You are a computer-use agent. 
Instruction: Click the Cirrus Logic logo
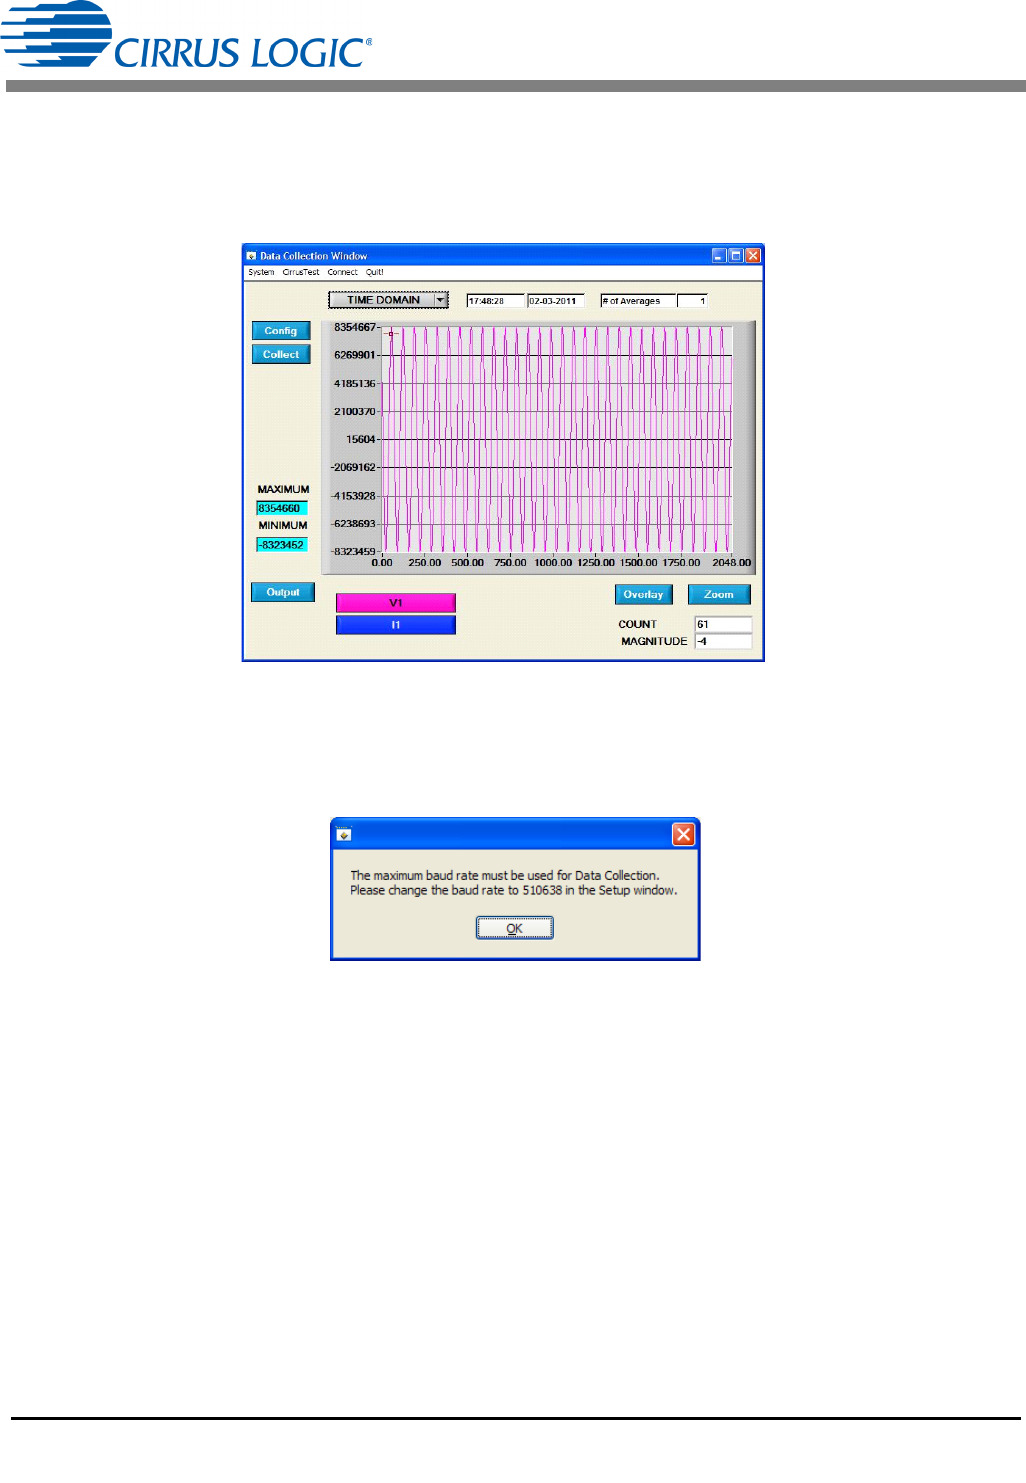click(186, 38)
